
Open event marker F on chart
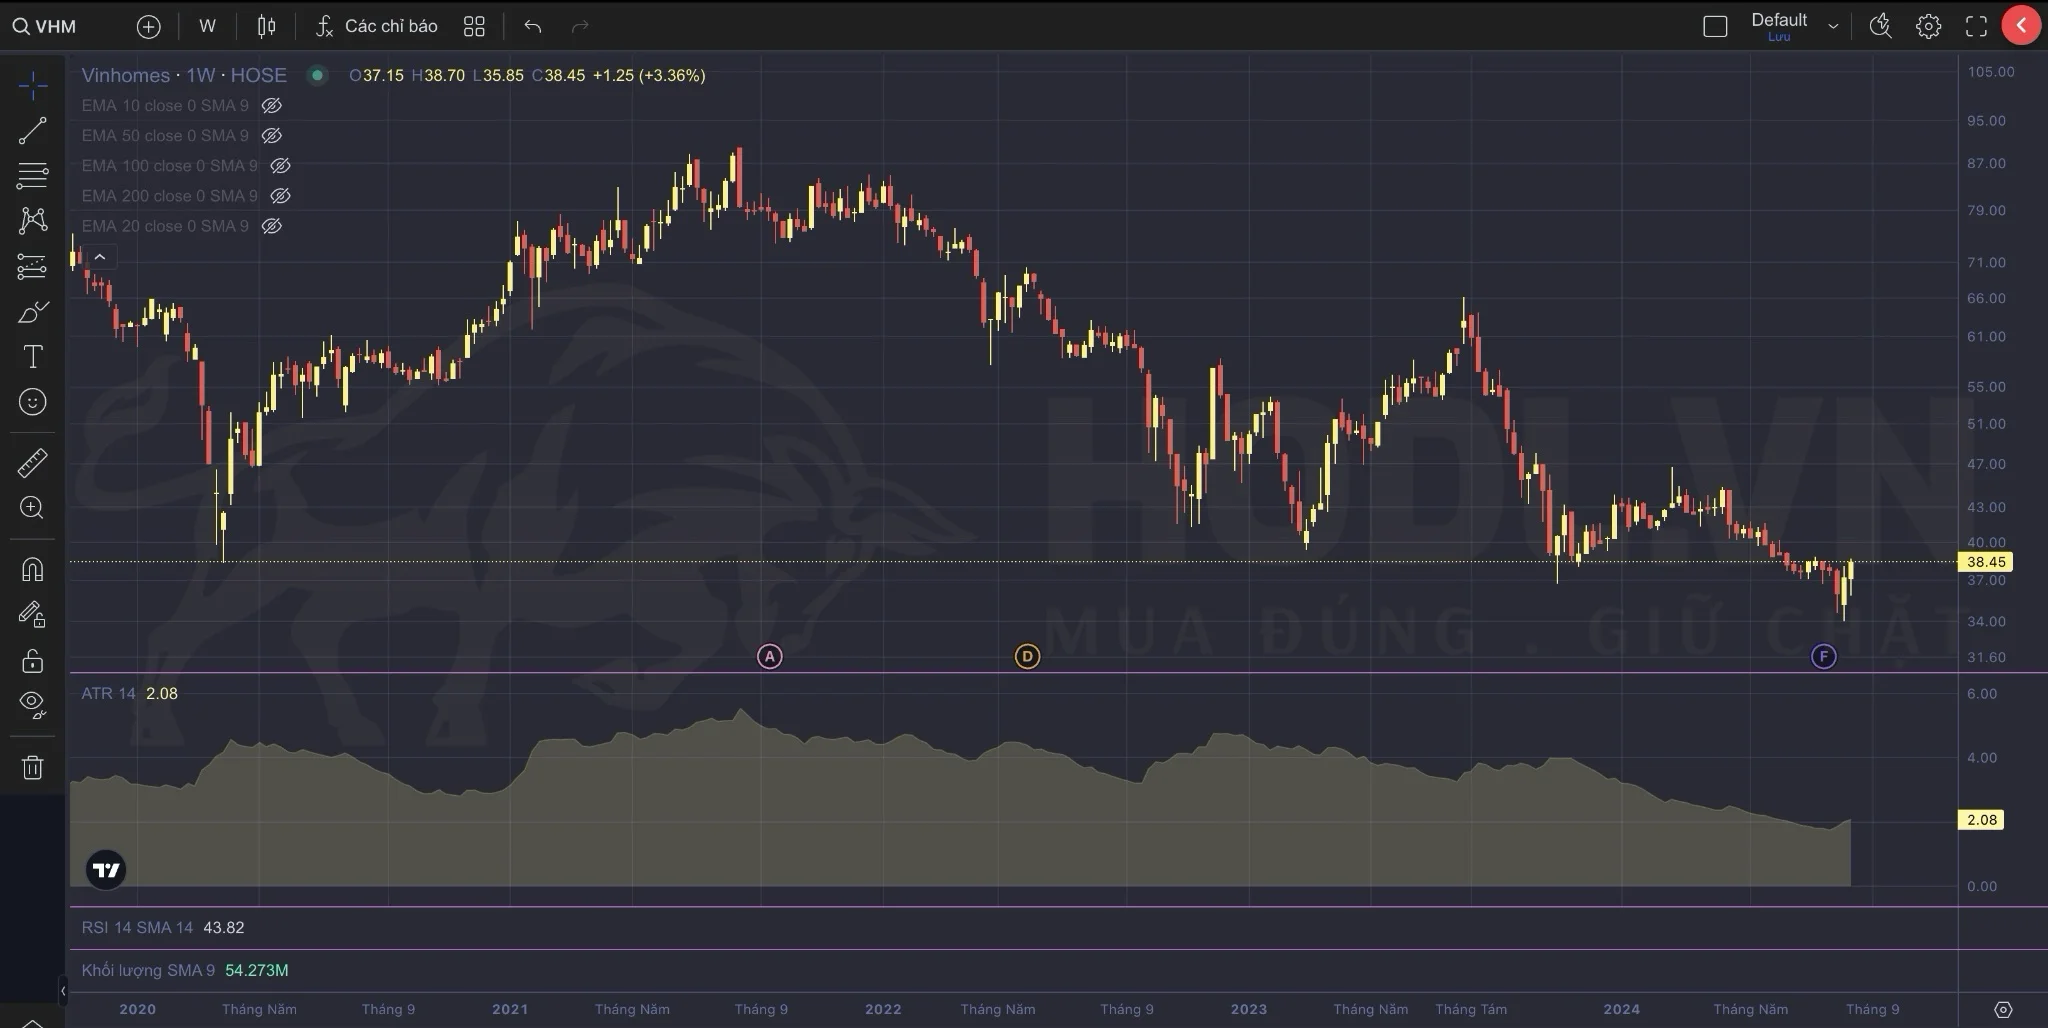point(1824,656)
